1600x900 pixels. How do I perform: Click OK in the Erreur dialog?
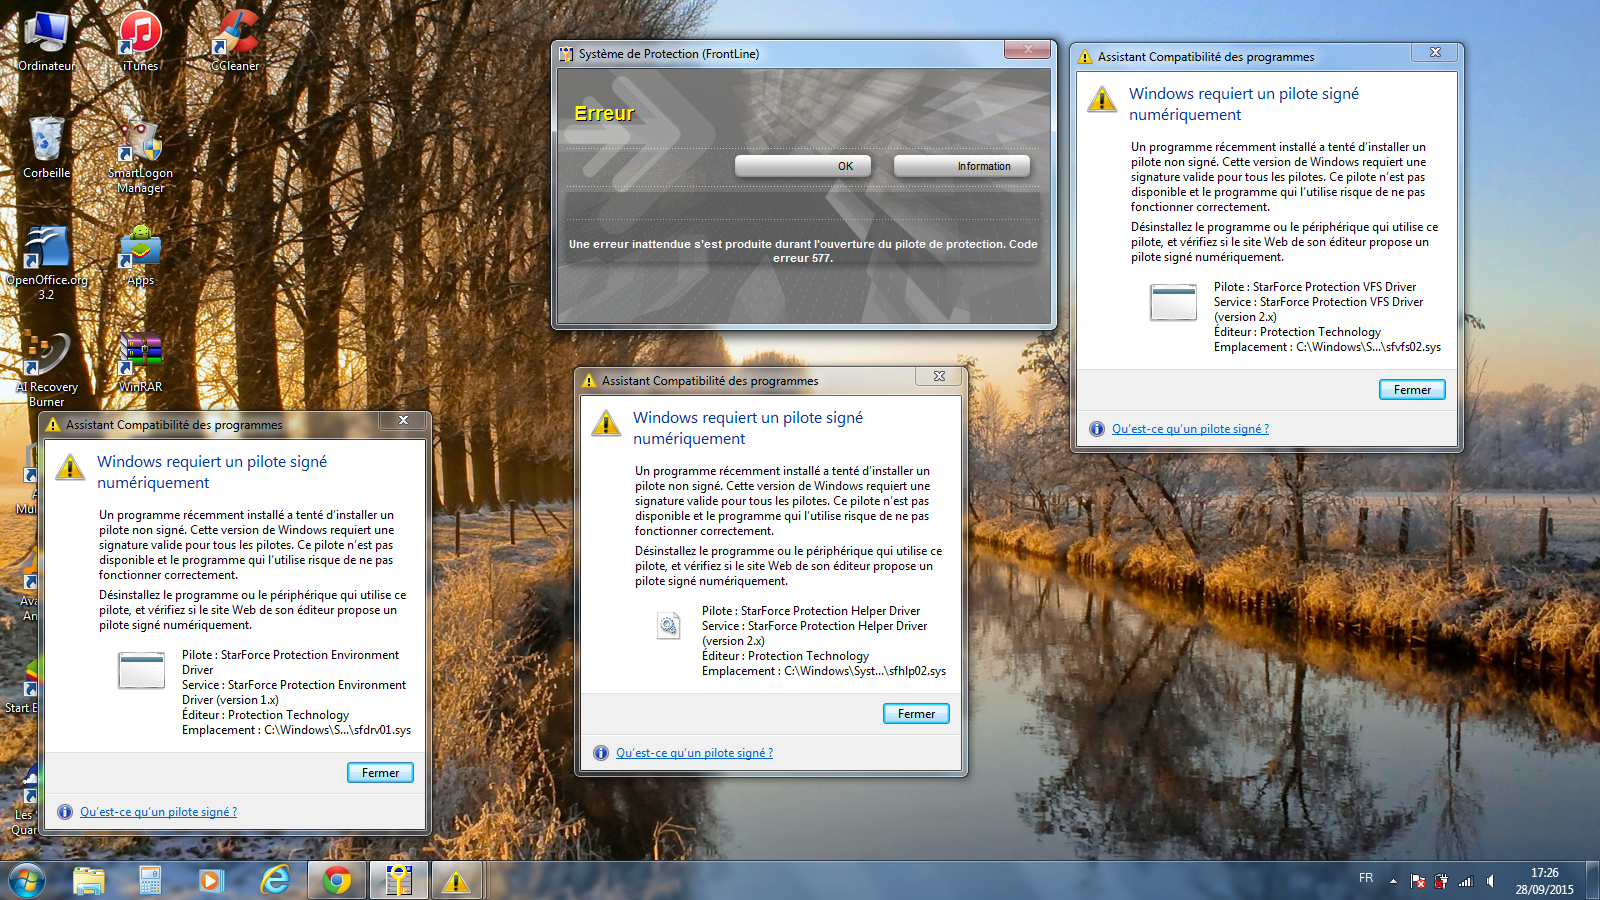(802, 166)
